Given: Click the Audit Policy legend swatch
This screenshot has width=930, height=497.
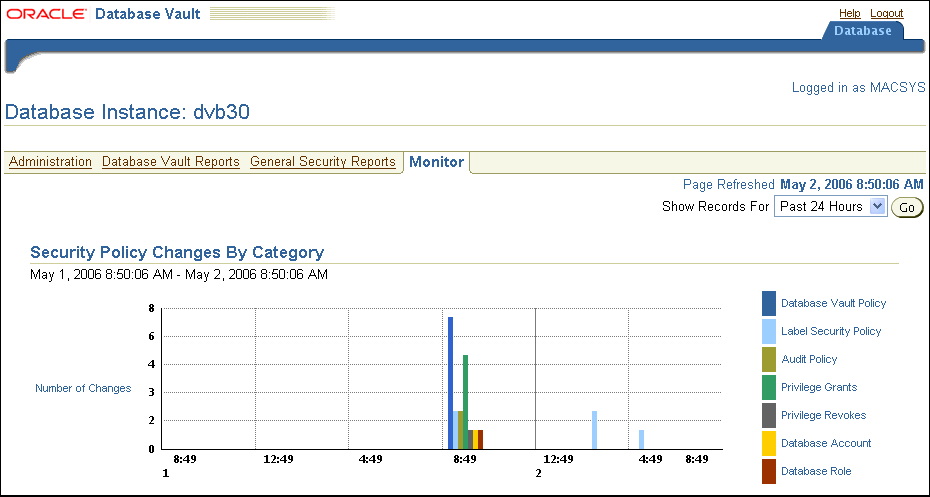Looking at the screenshot, I should [768, 359].
